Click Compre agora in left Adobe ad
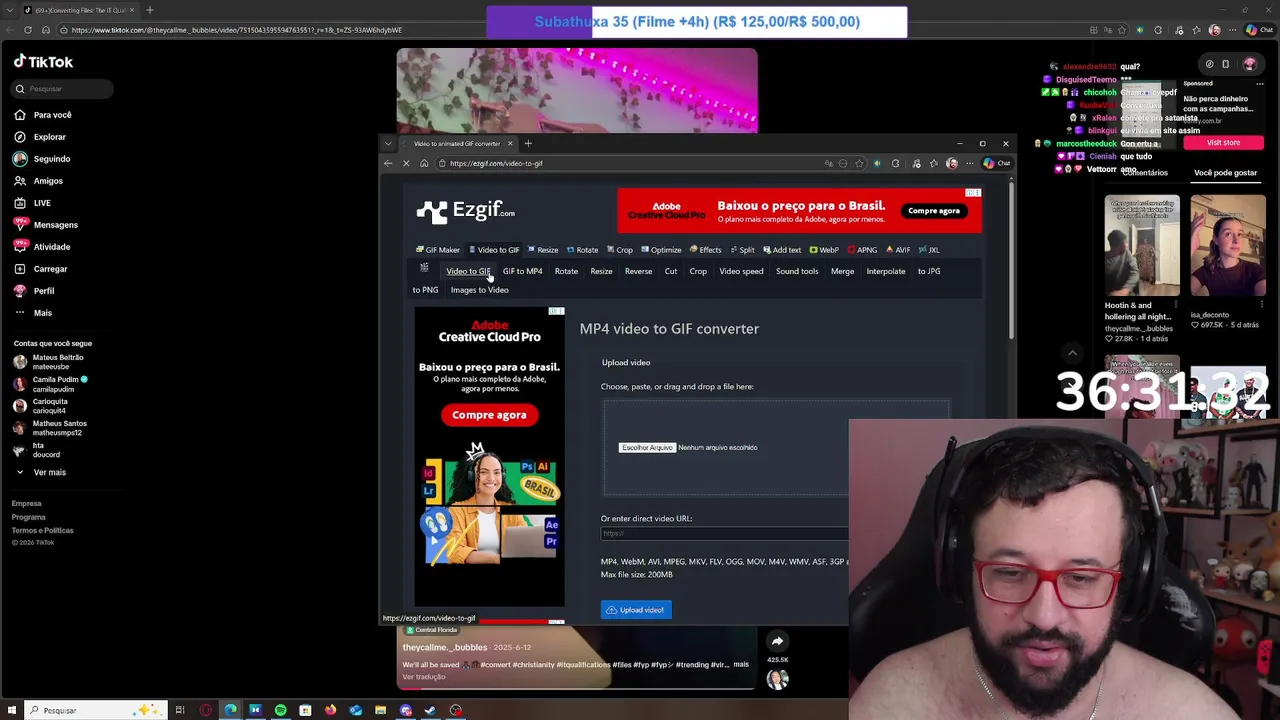The image size is (1280, 720). [x=489, y=415]
